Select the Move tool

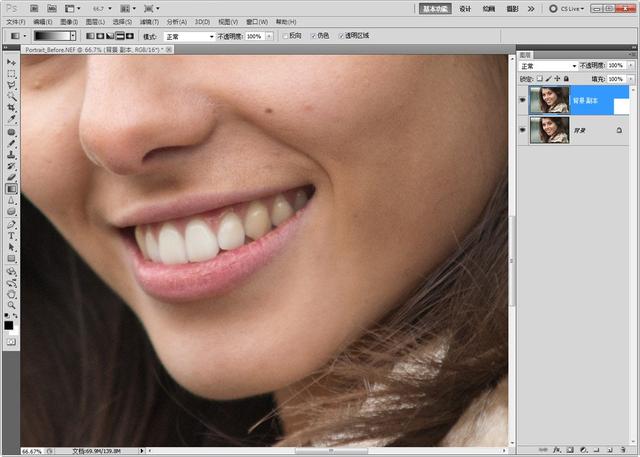tap(11, 62)
